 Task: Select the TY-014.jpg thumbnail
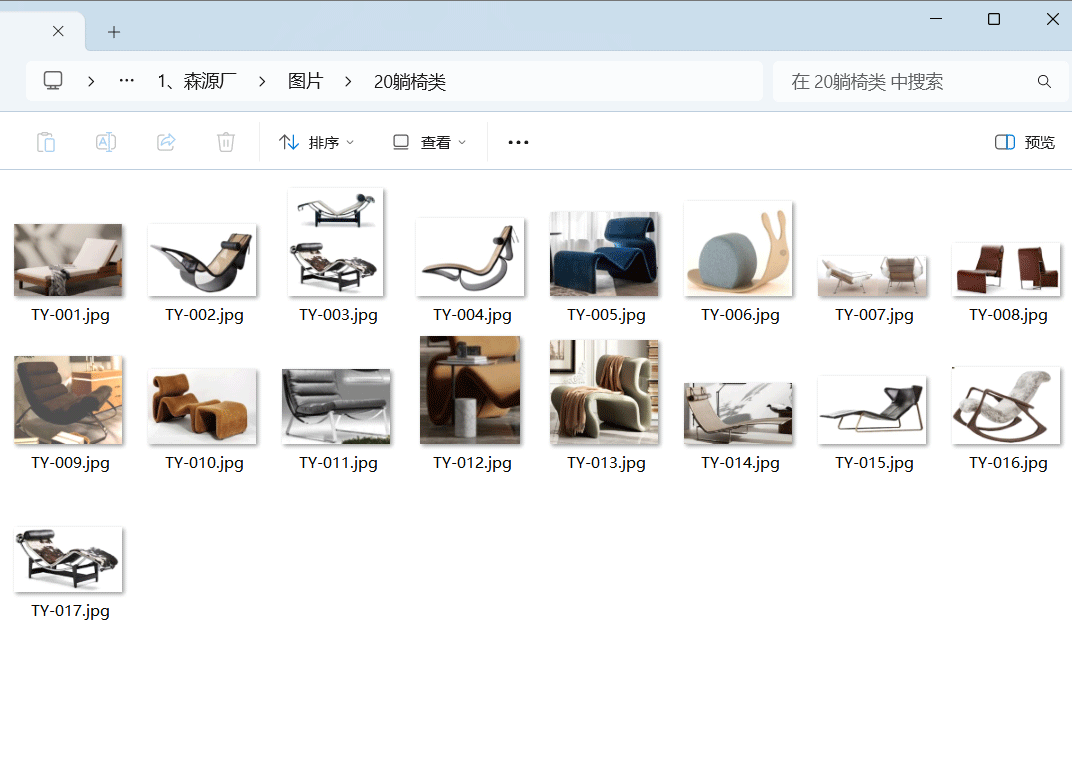click(x=738, y=414)
